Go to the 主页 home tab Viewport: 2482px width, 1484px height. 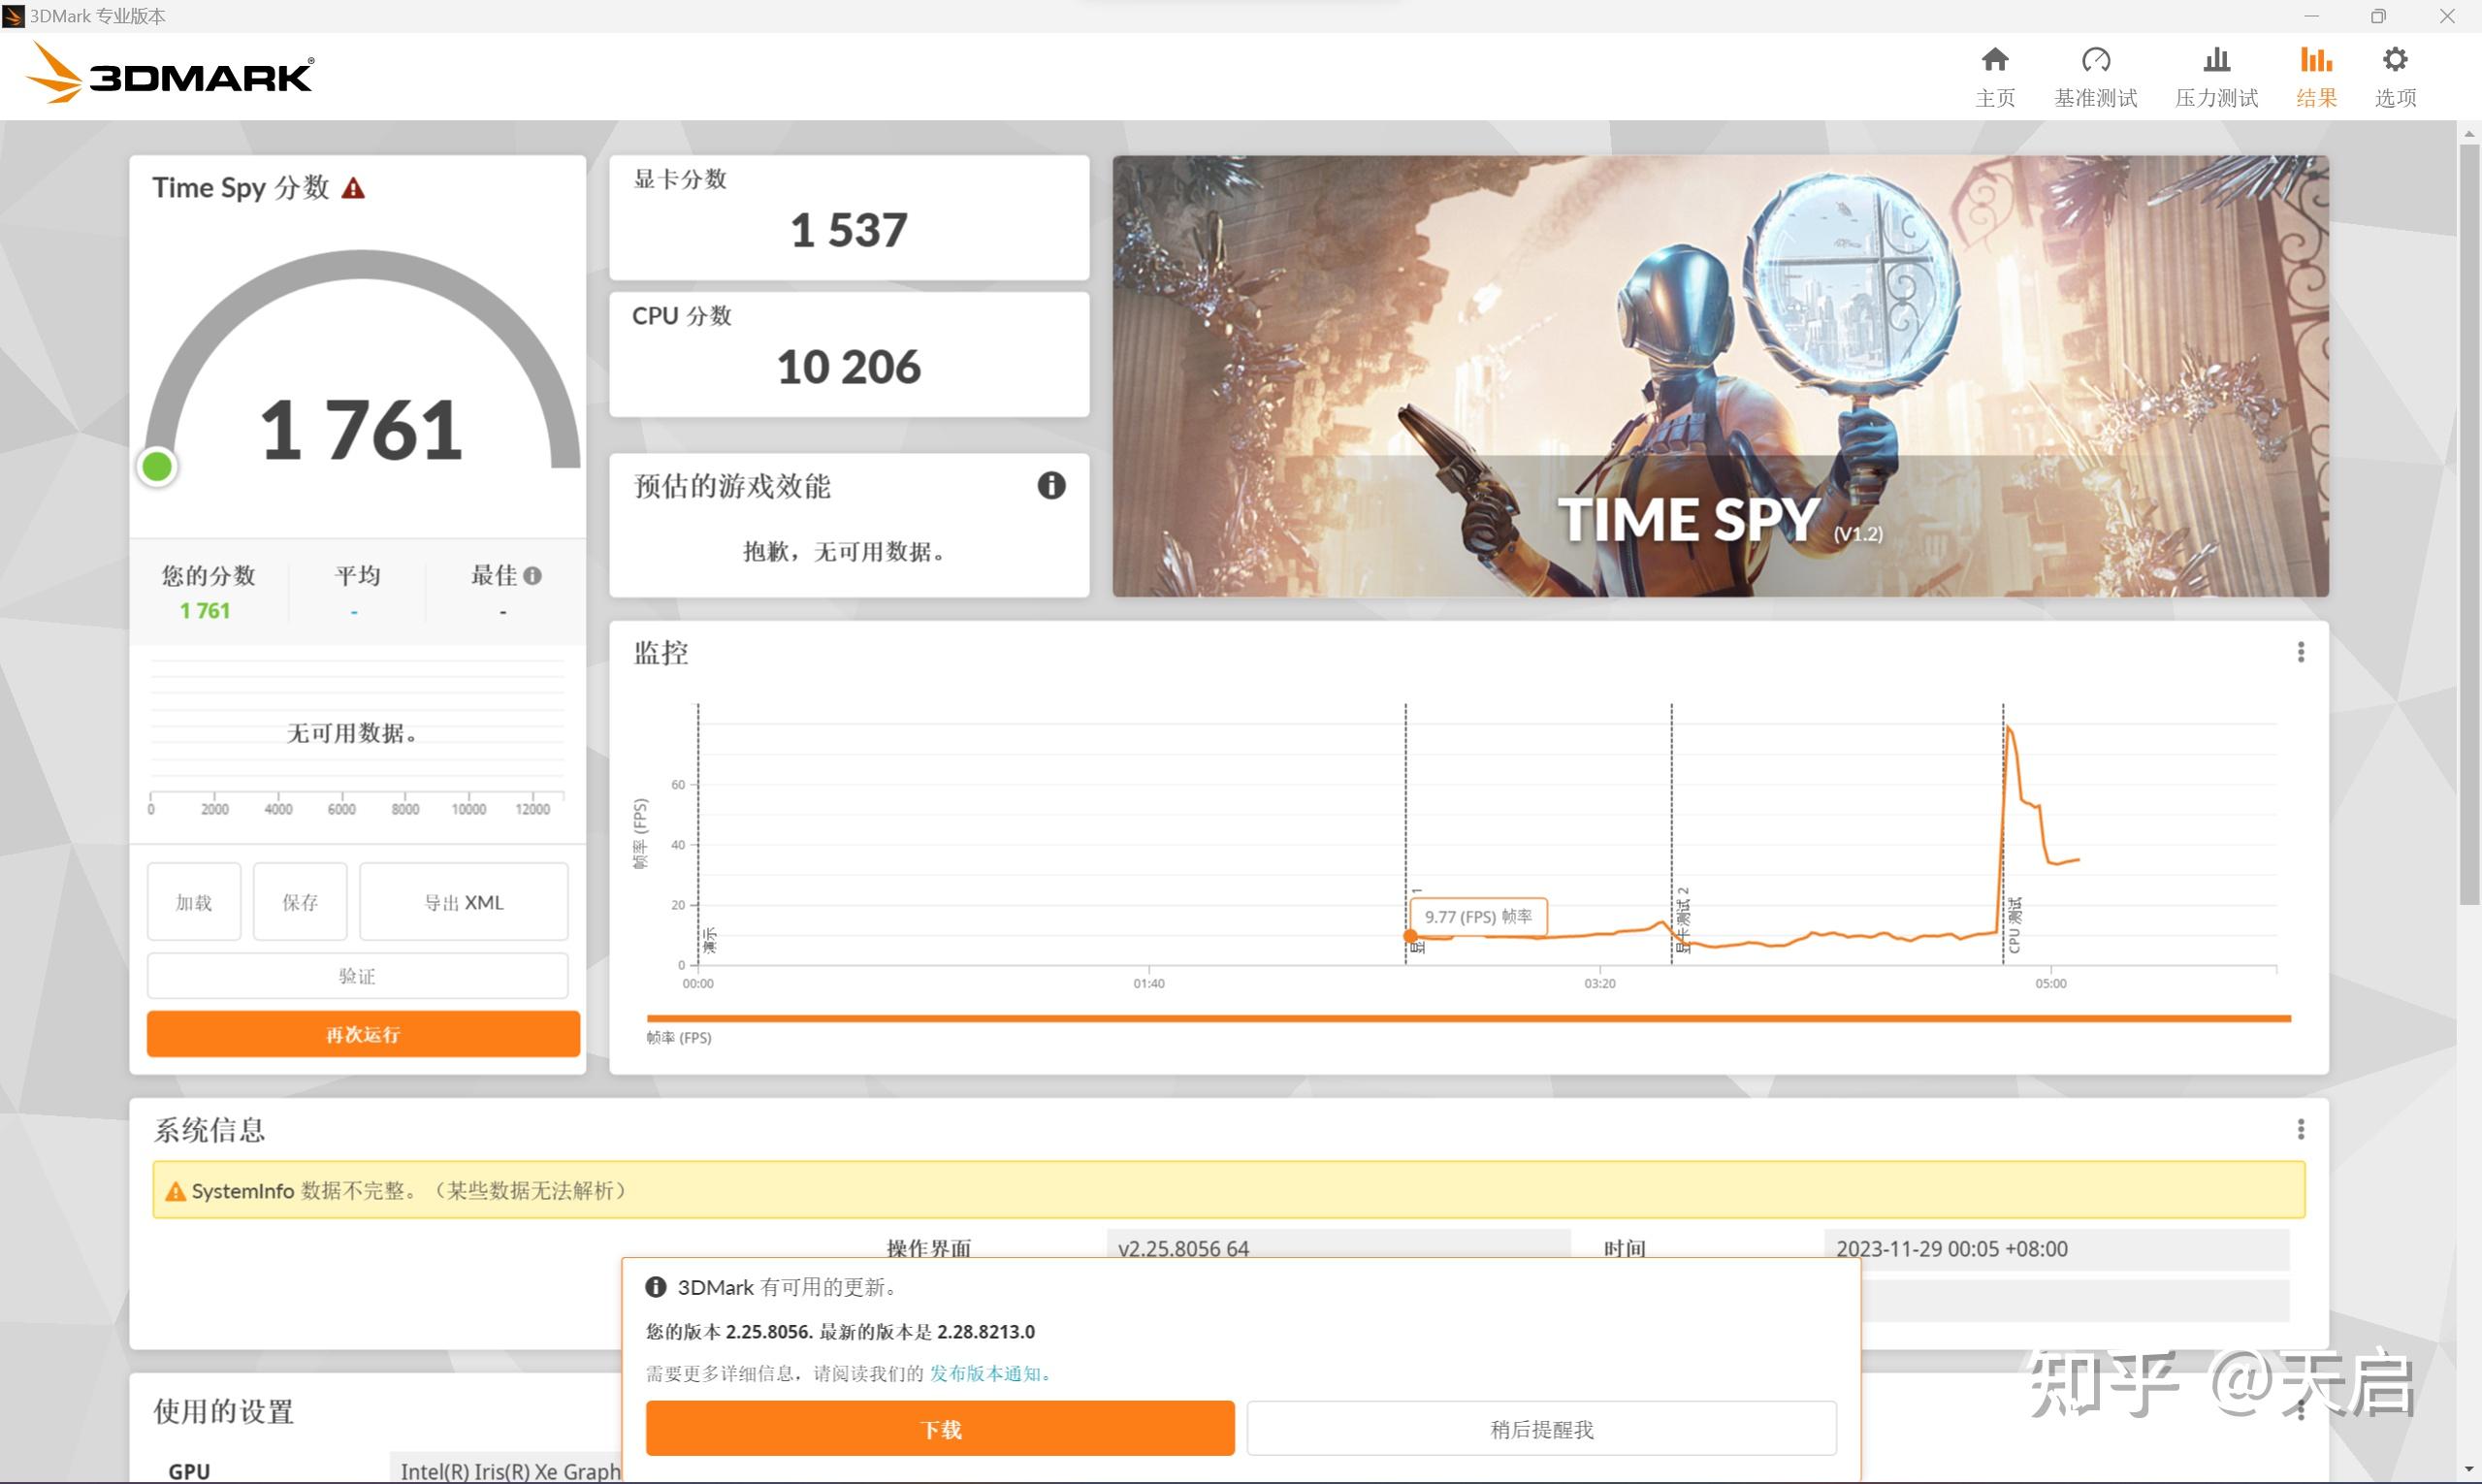(1995, 77)
